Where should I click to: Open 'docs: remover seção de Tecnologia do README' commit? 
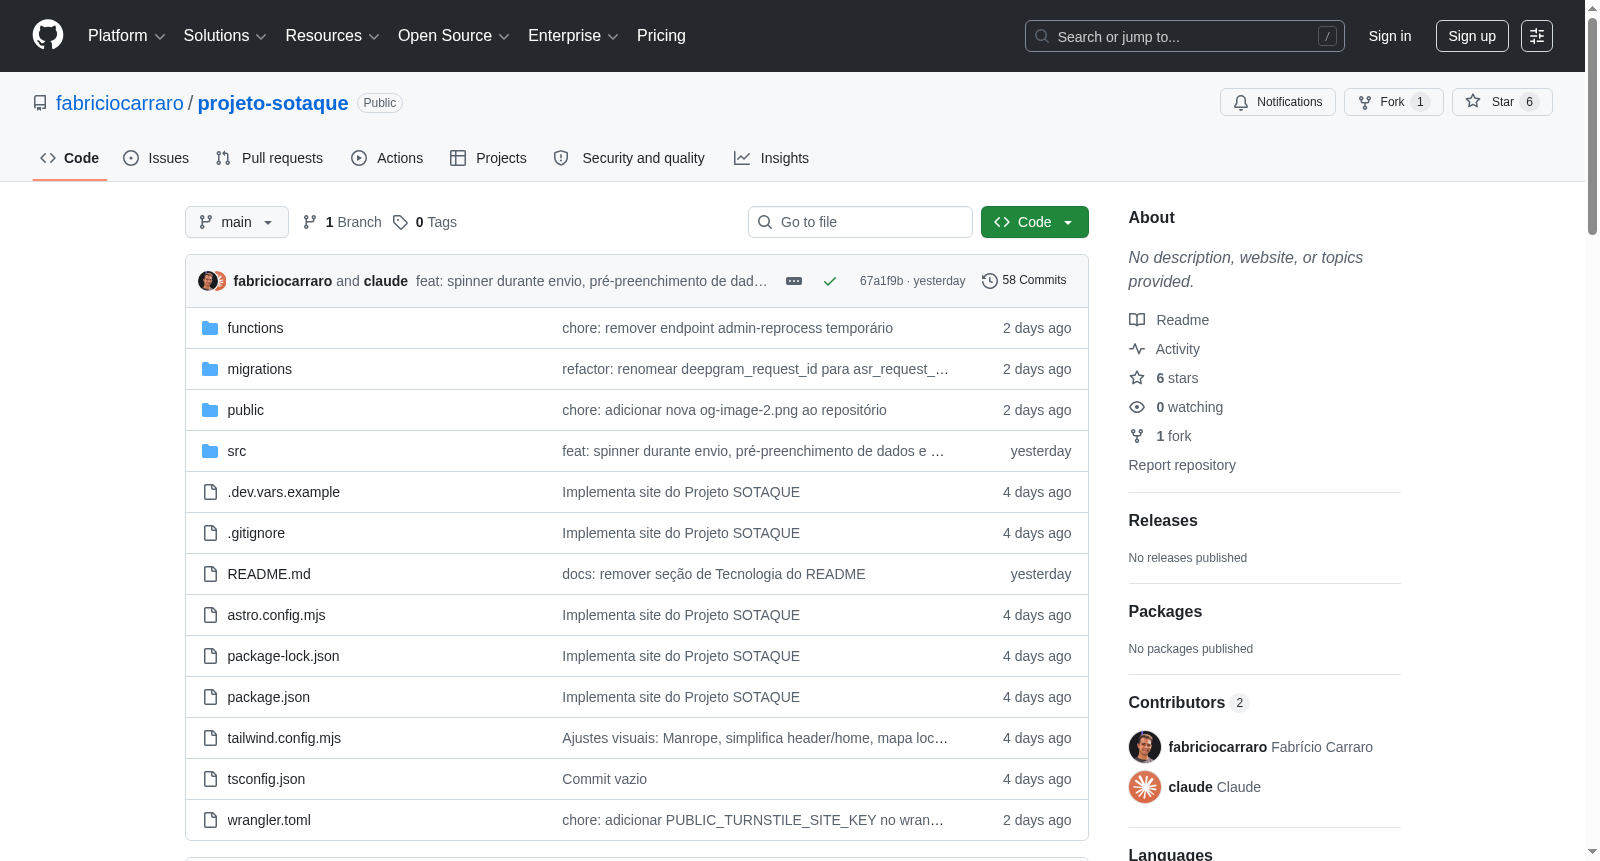tap(714, 574)
